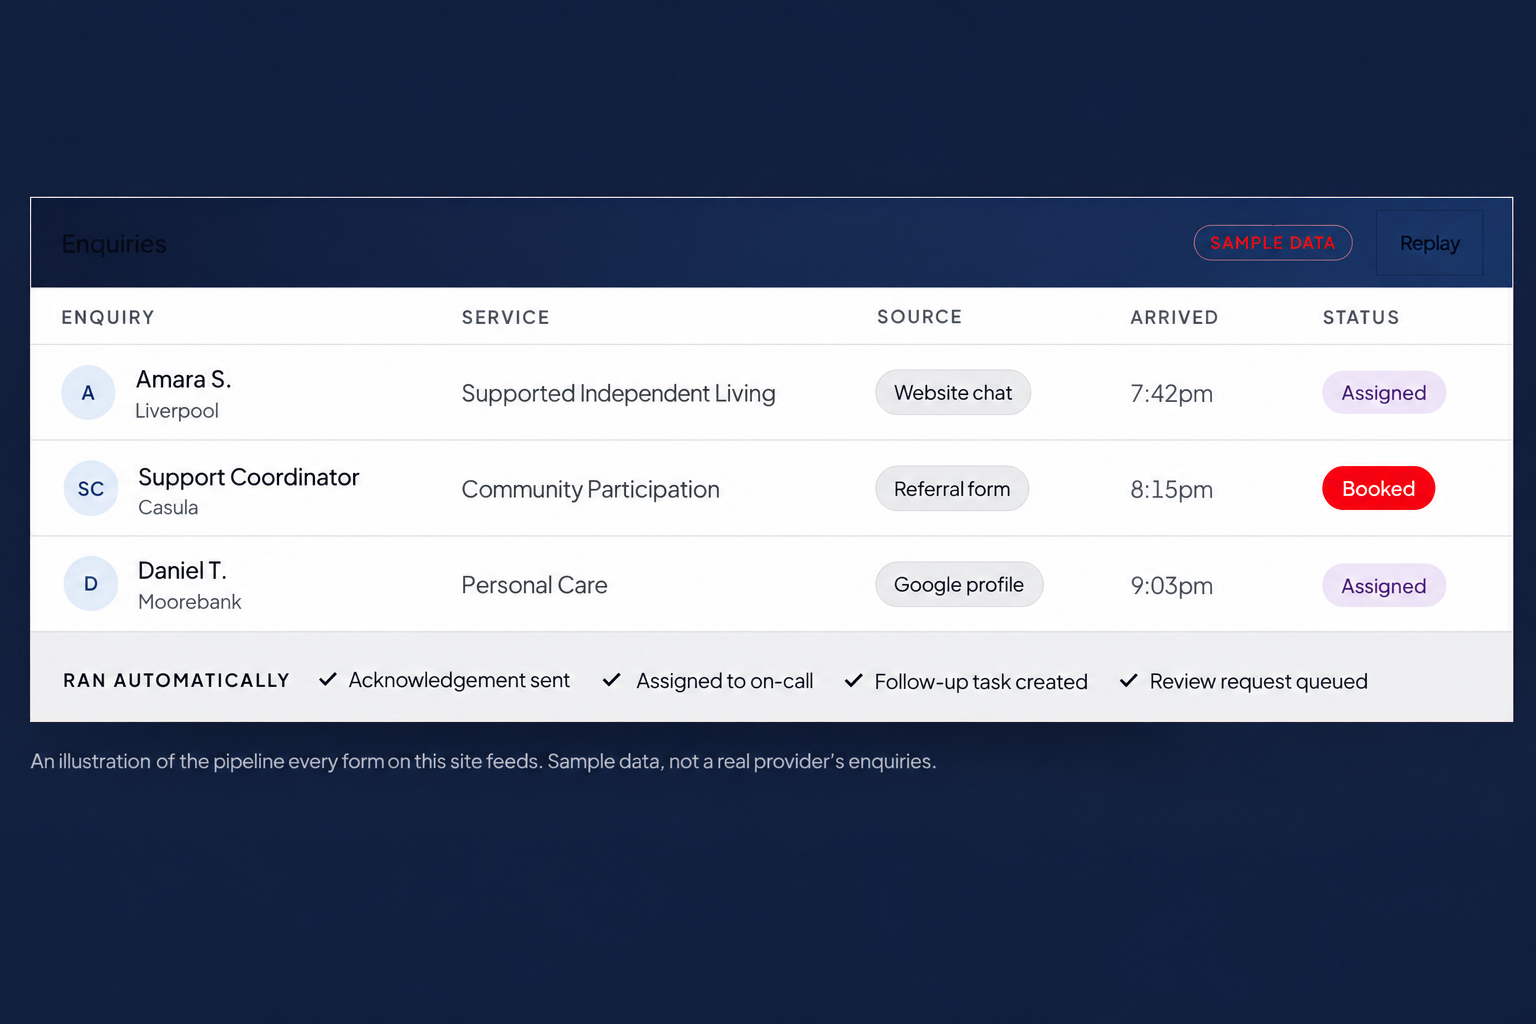1536x1024 pixels.
Task: Click Assigned status for Daniel T.
Action: [1384, 586]
